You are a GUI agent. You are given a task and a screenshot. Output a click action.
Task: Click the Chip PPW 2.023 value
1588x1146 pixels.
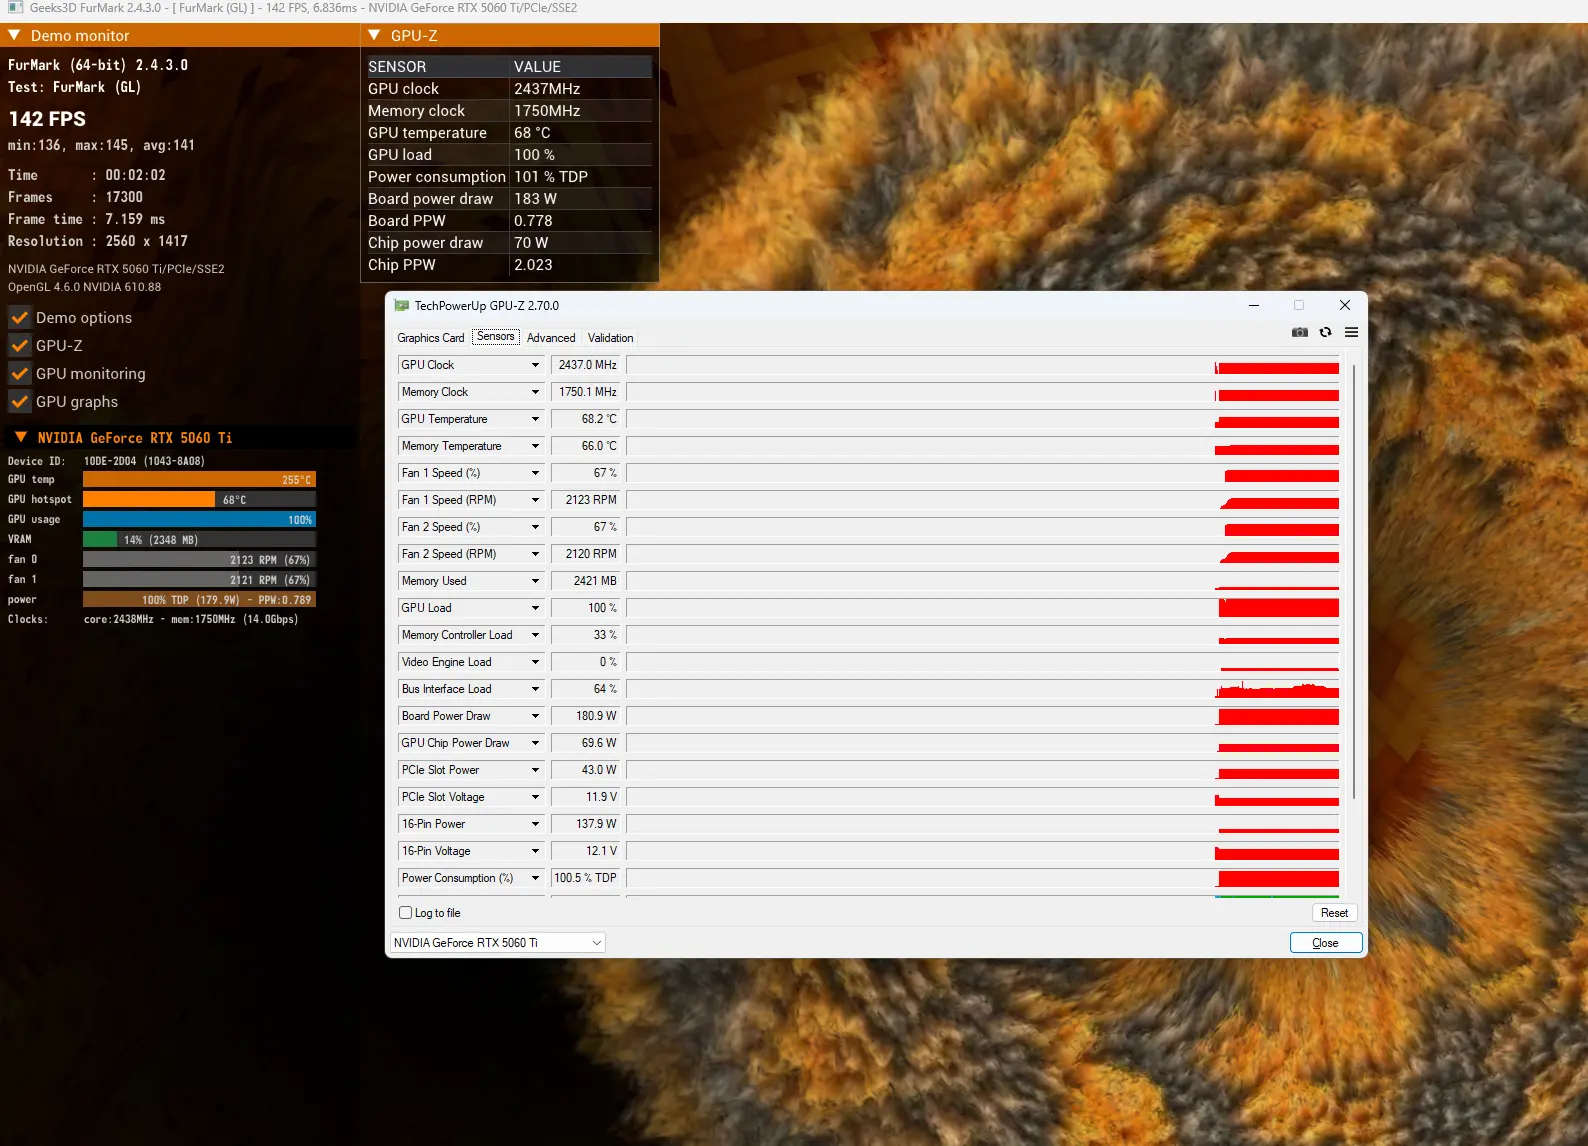click(x=533, y=265)
